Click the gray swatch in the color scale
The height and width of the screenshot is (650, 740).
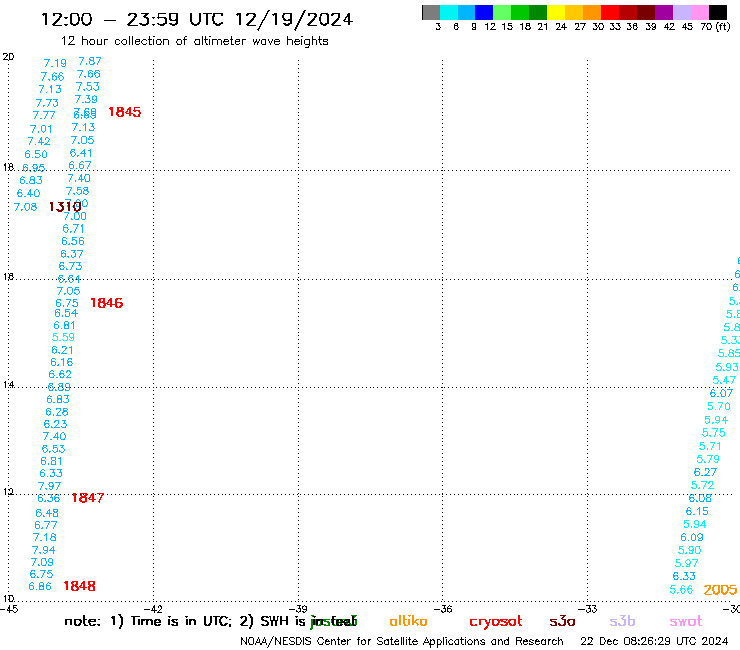pos(431,12)
